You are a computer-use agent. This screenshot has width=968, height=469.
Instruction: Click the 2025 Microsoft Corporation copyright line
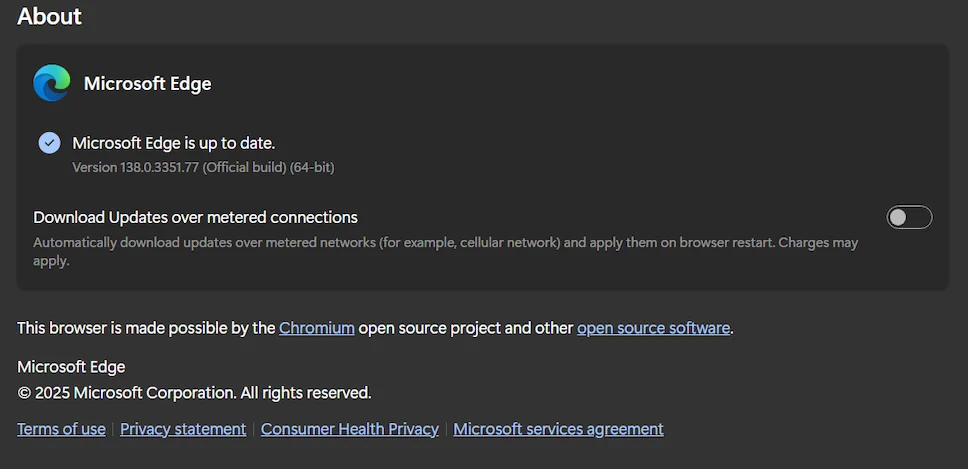(194, 392)
